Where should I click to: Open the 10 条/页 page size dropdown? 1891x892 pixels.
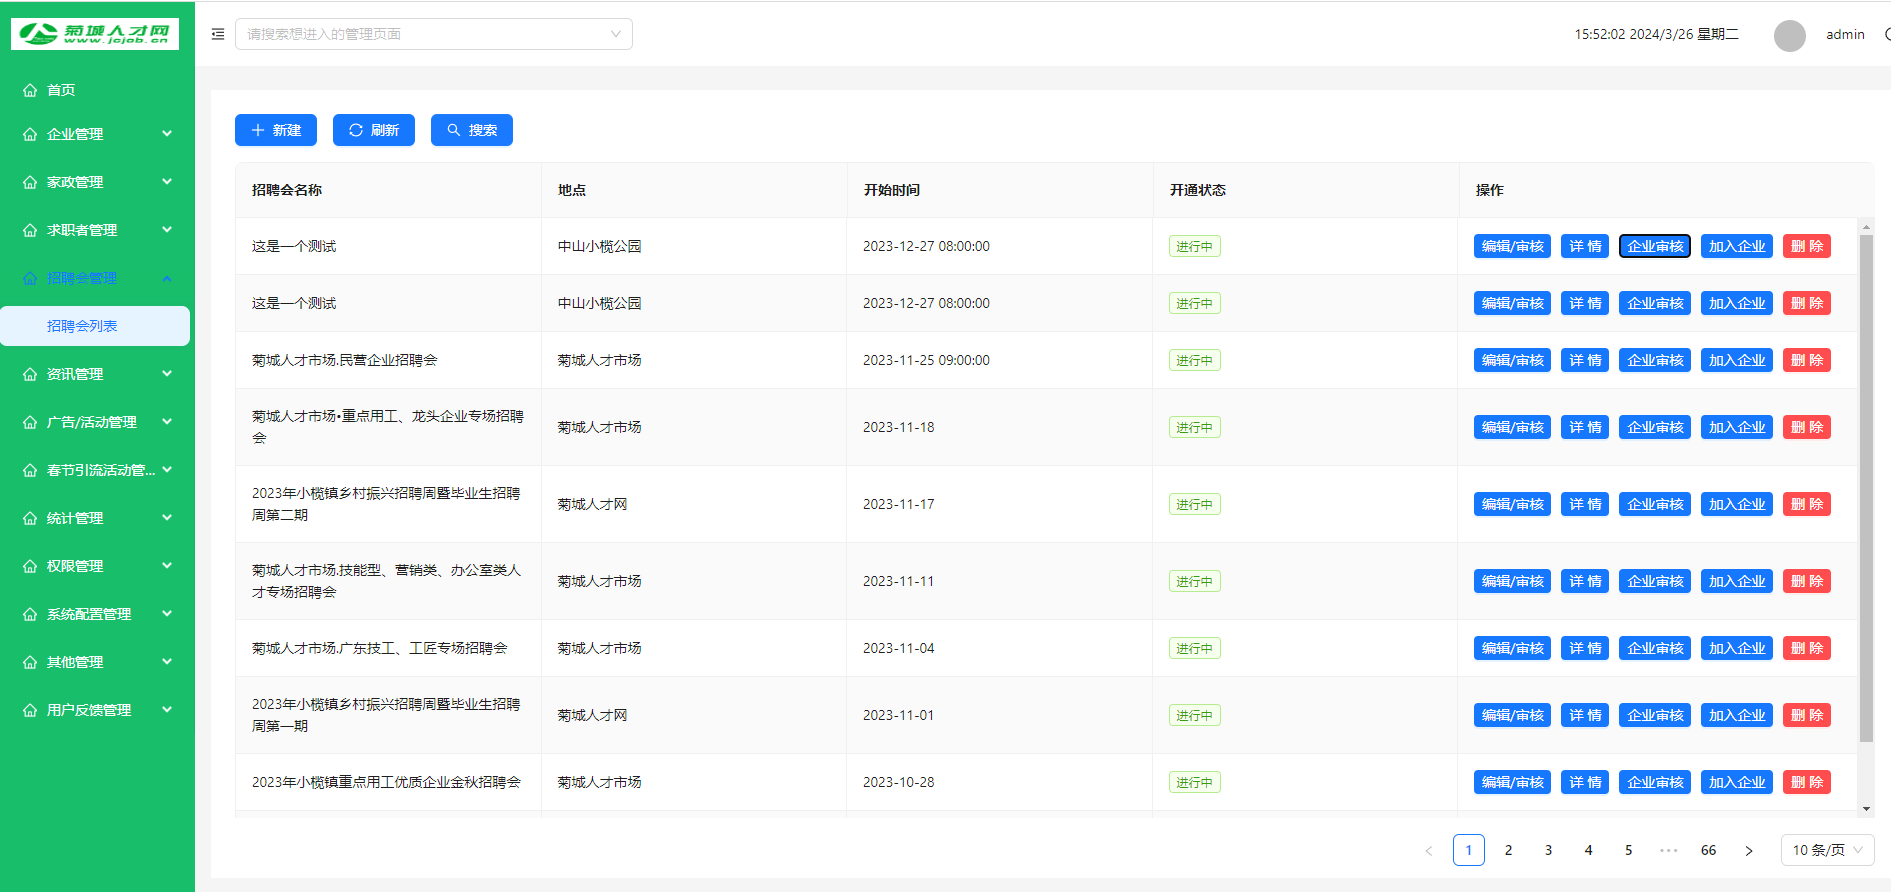tap(1826, 850)
